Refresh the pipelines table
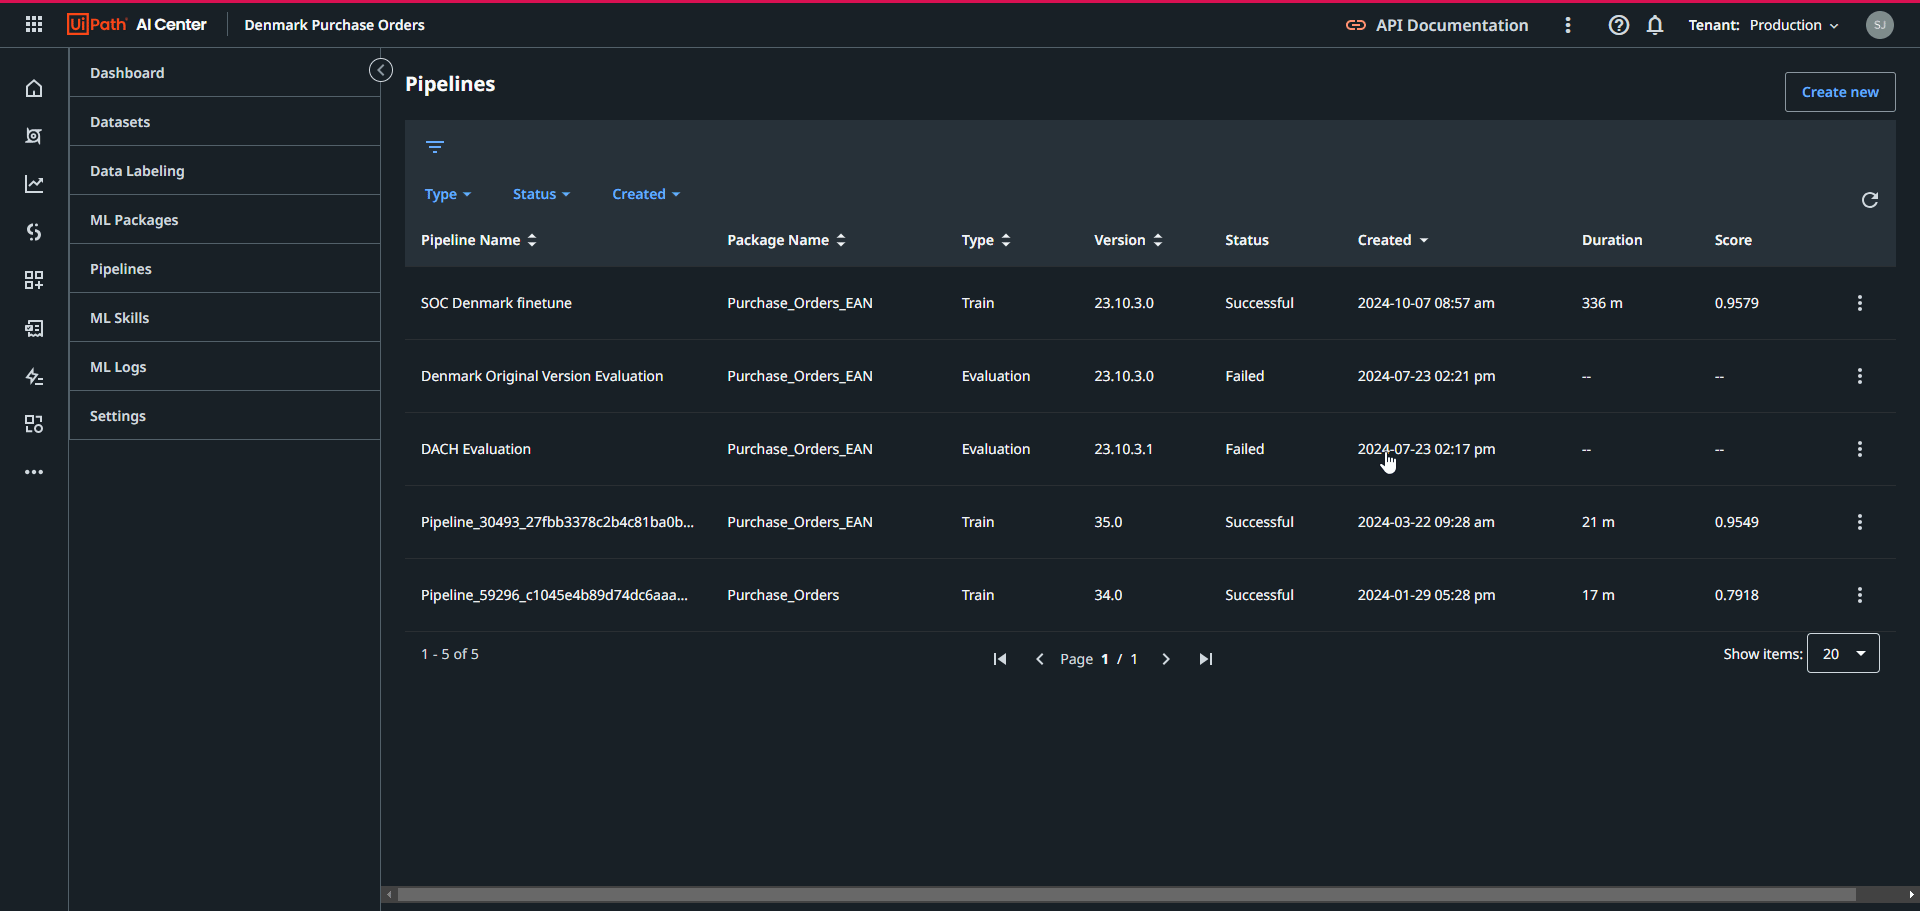This screenshot has width=1920, height=911. [x=1871, y=200]
